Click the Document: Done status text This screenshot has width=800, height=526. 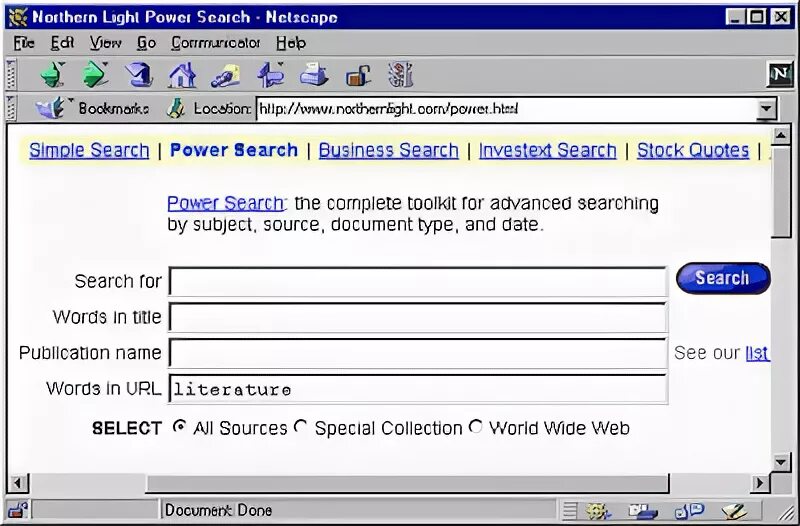click(218, 510)
